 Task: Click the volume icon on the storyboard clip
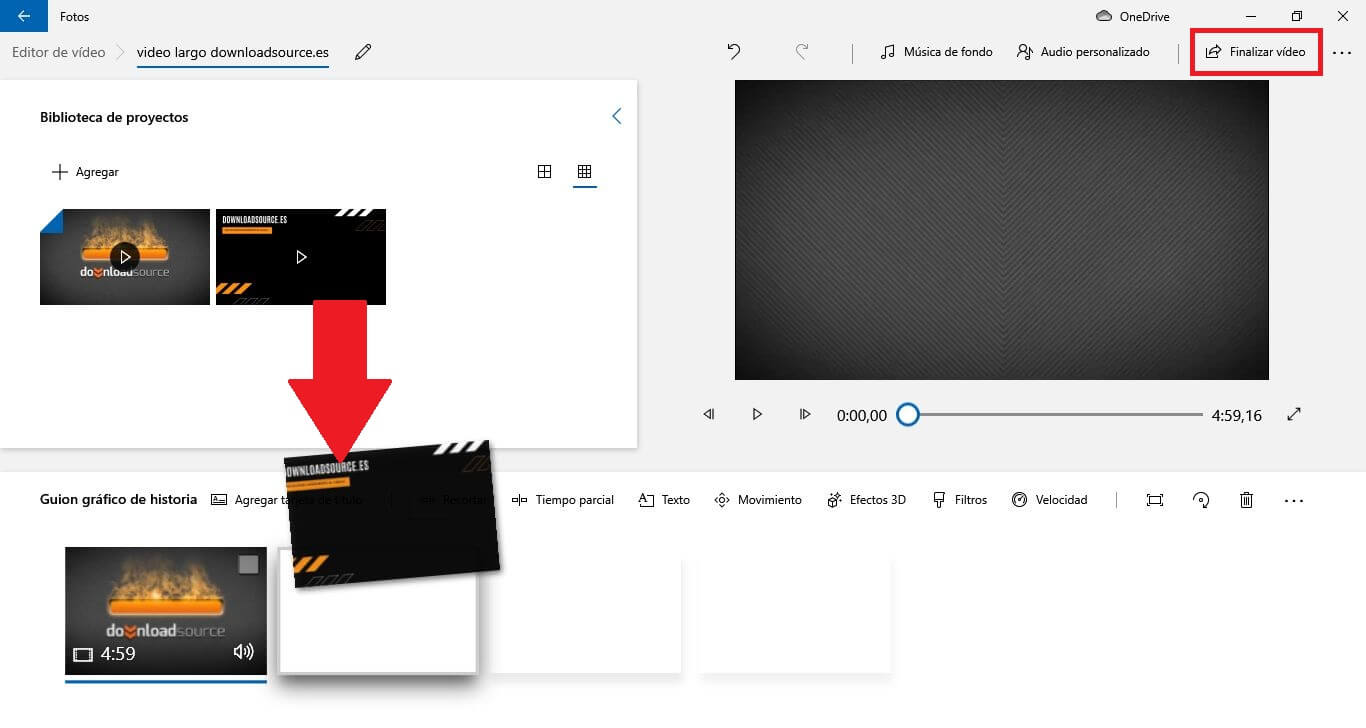click(x=243, y=652)
